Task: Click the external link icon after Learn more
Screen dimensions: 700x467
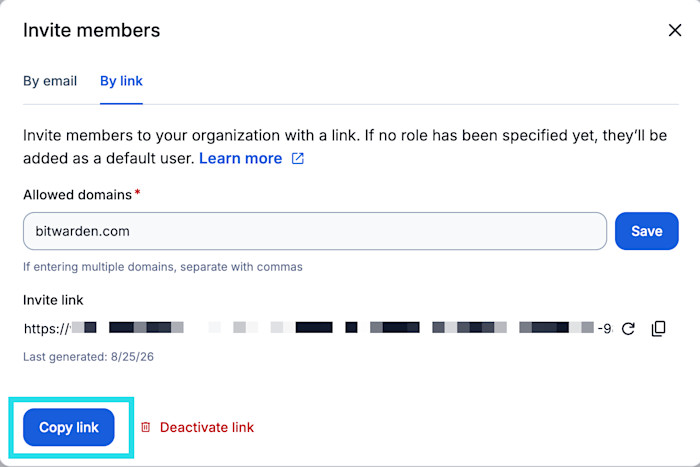Action: point(298,158)
